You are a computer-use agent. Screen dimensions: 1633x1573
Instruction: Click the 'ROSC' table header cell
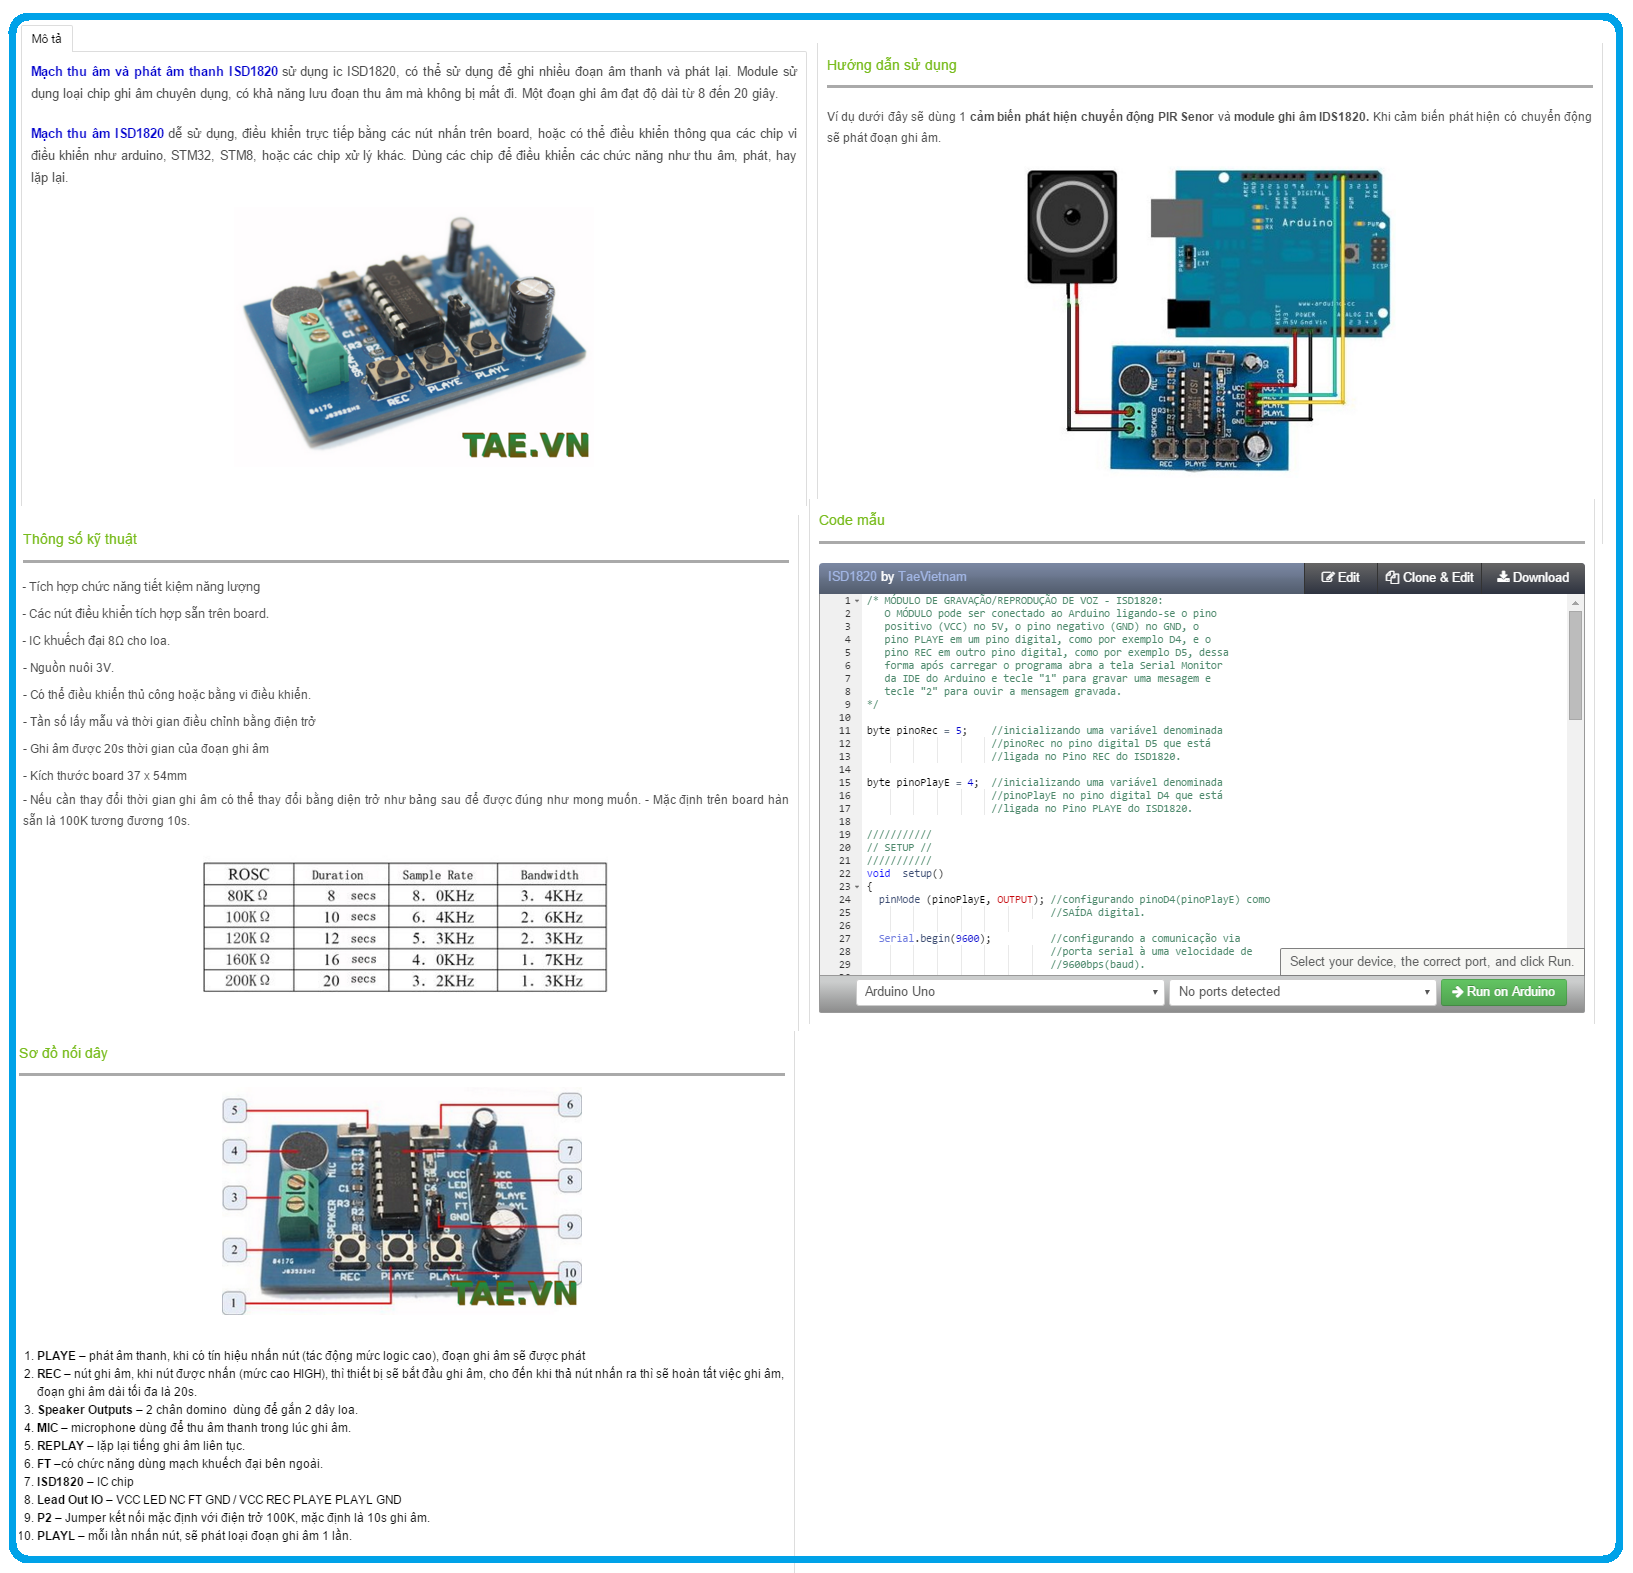pos(249,874)
